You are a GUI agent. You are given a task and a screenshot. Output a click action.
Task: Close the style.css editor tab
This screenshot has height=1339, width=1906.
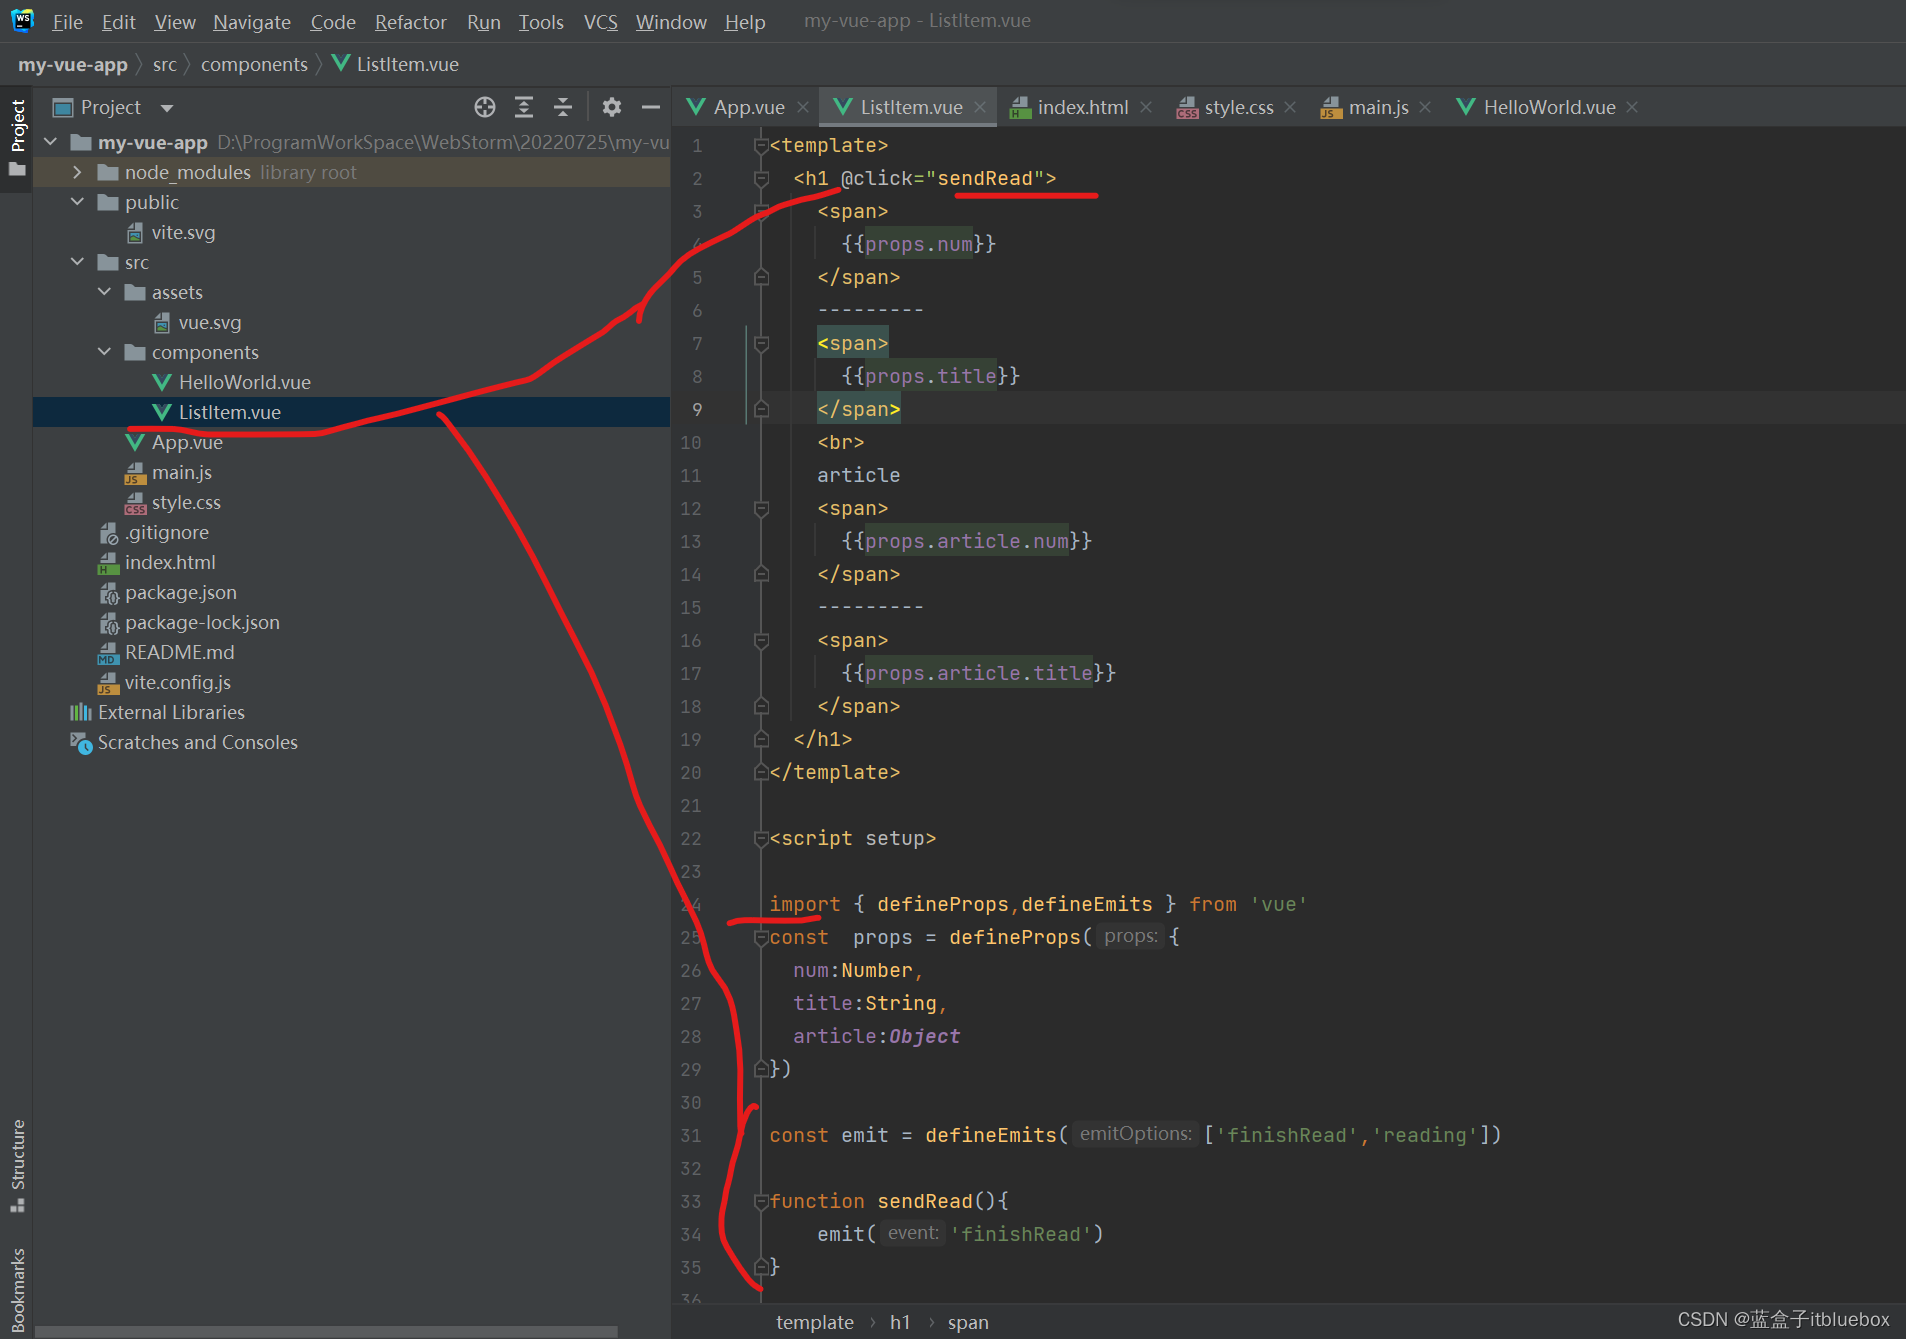click(x=1290, y=107)
